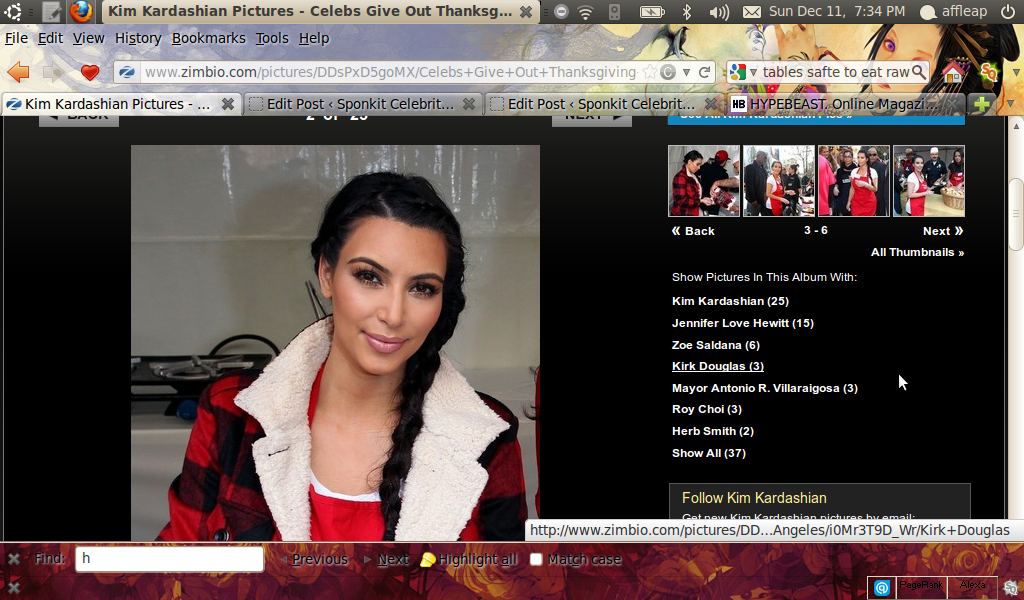Click the grey Forward arrow button

pyautogui.click(x=53, y=72)
